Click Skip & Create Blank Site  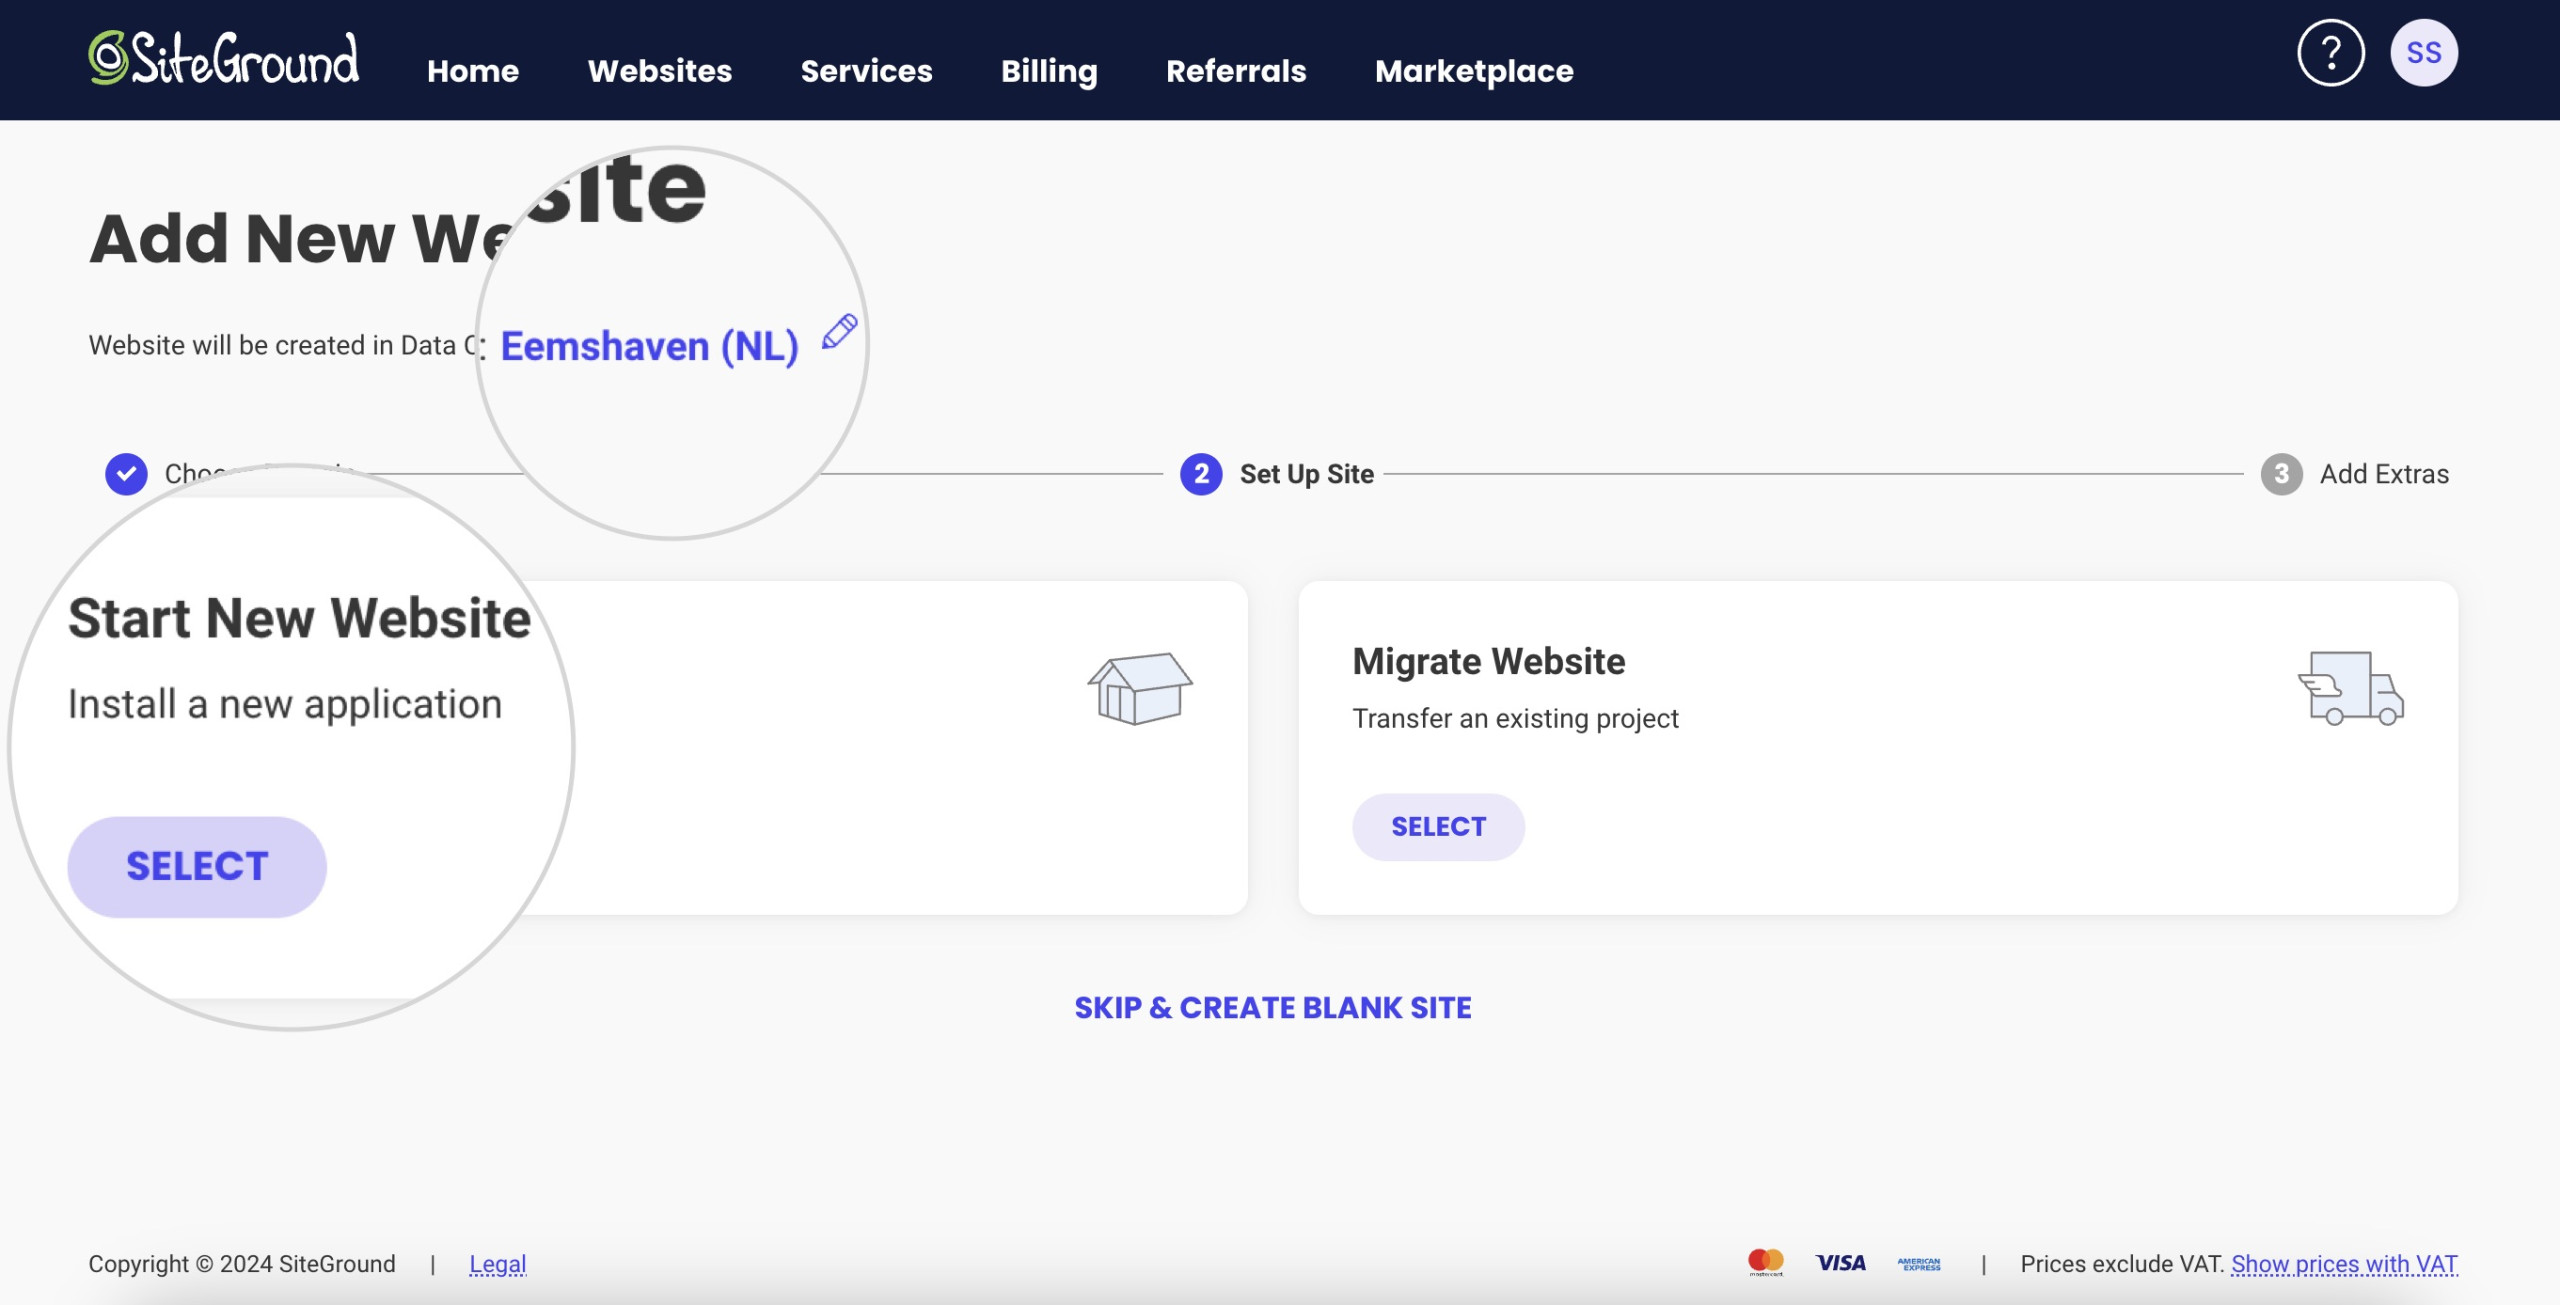(x=1273, y=1008)
